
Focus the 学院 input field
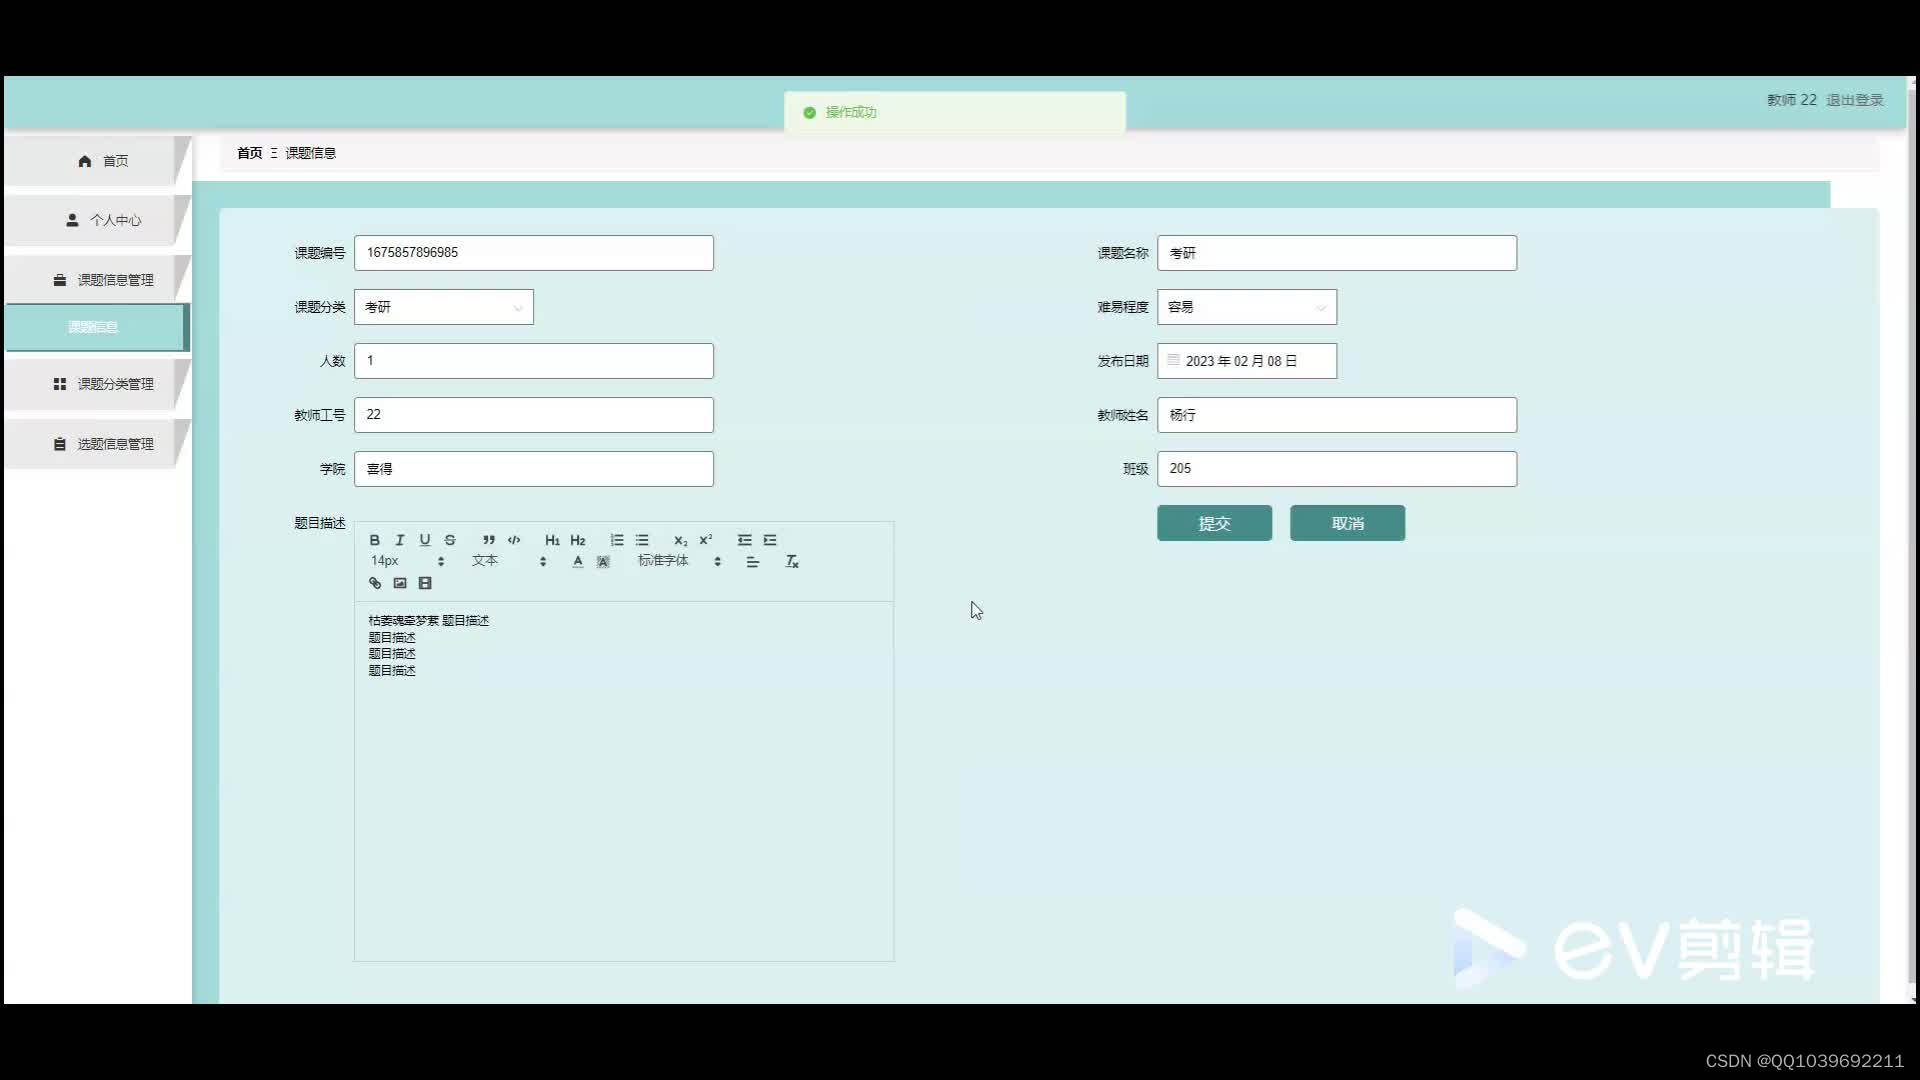pyautogui.click(x=534, y=469)
